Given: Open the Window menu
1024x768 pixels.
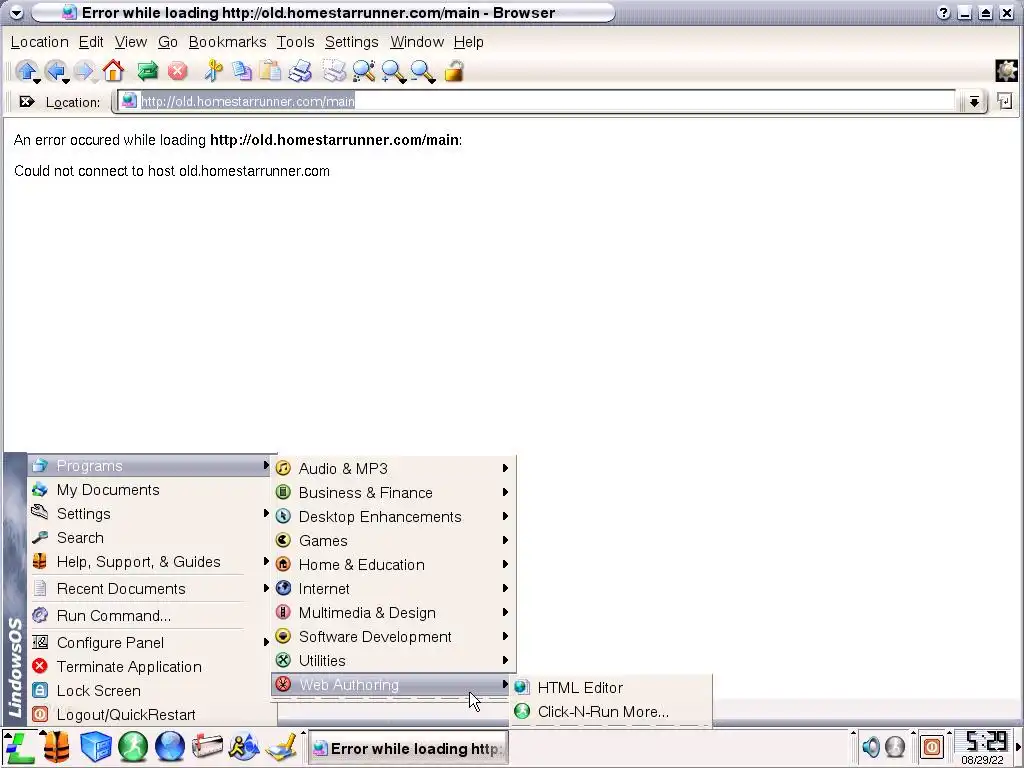Looking at the screenshot, I should pos(417,42).
